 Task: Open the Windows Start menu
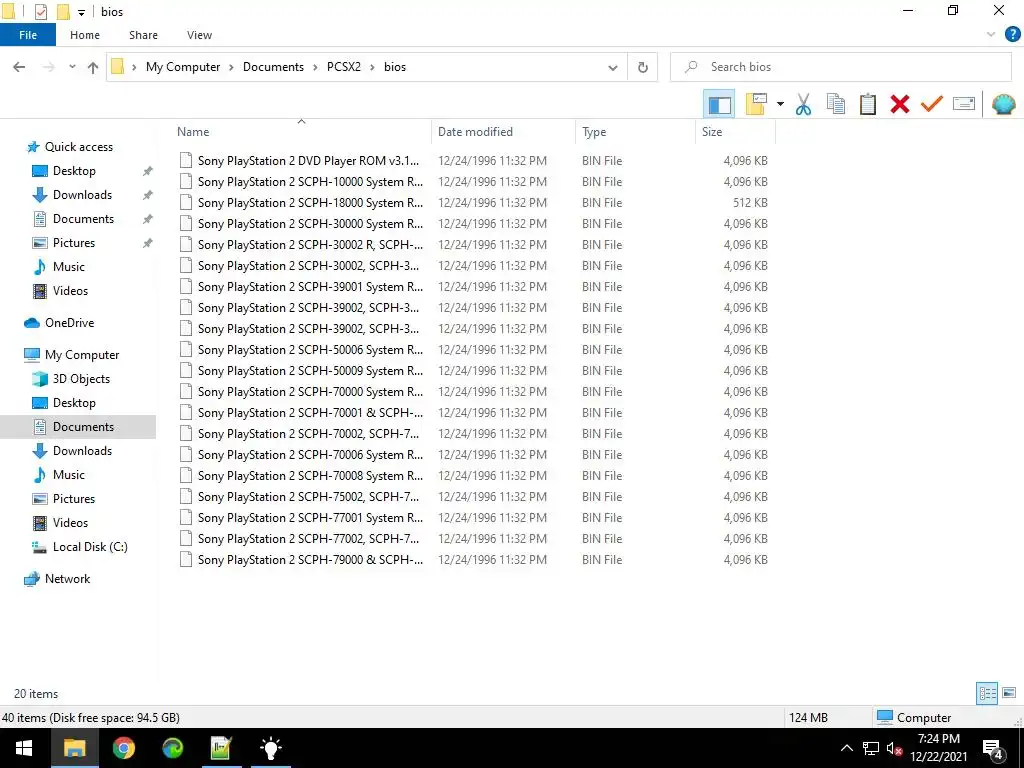(x=24, y=748)
